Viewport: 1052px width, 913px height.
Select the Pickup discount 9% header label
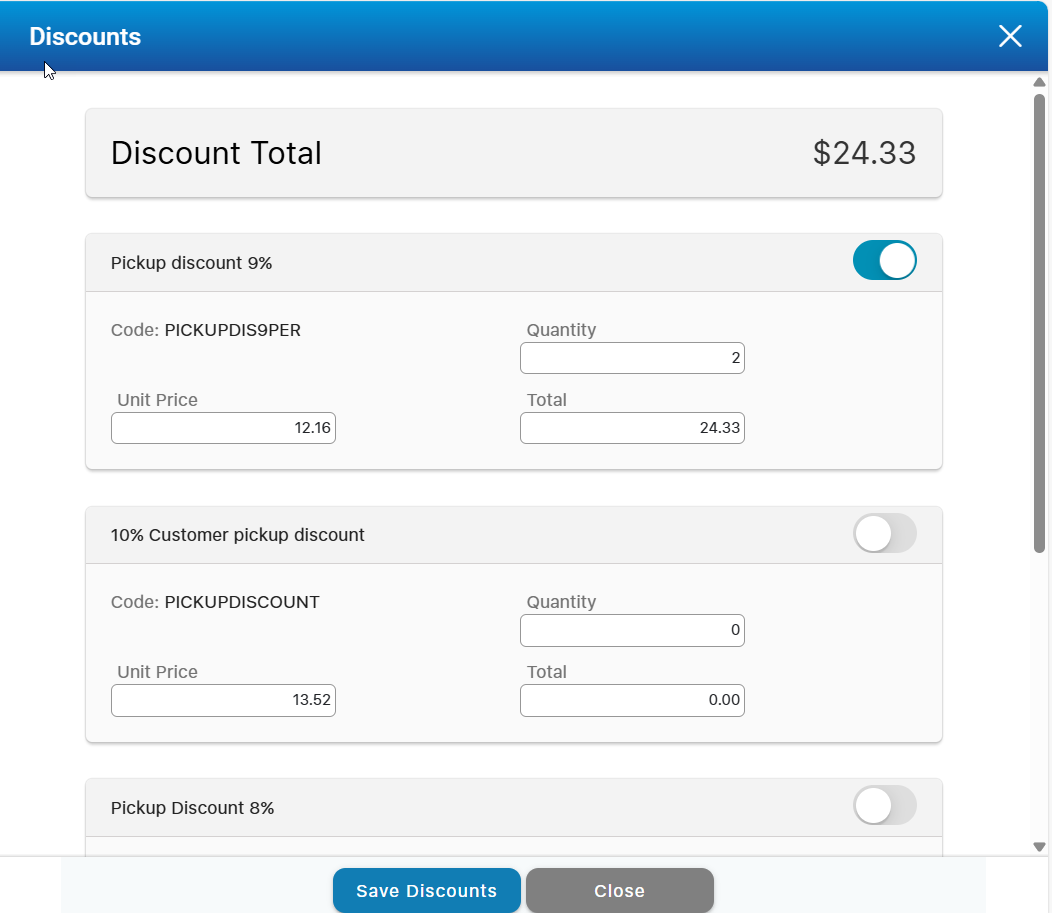coord(192,263)
